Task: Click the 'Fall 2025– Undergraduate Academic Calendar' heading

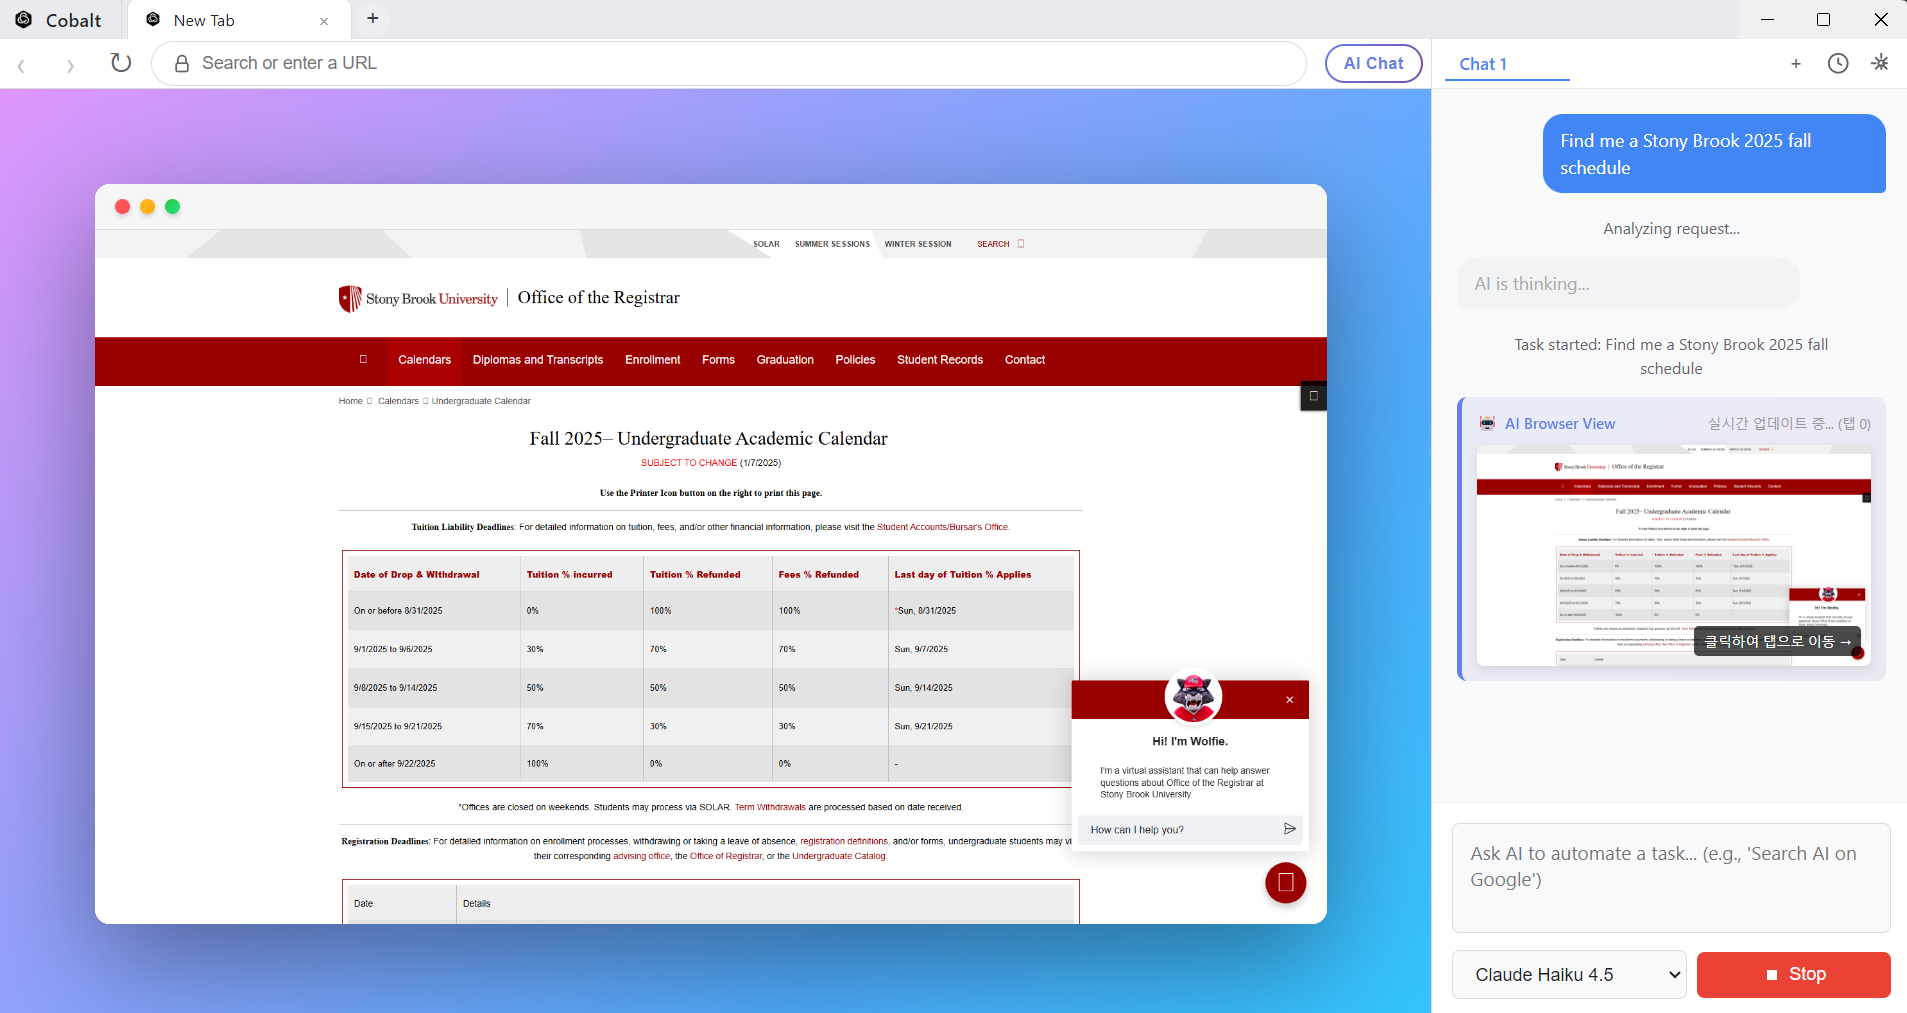Action: click(x=708, y=439)
